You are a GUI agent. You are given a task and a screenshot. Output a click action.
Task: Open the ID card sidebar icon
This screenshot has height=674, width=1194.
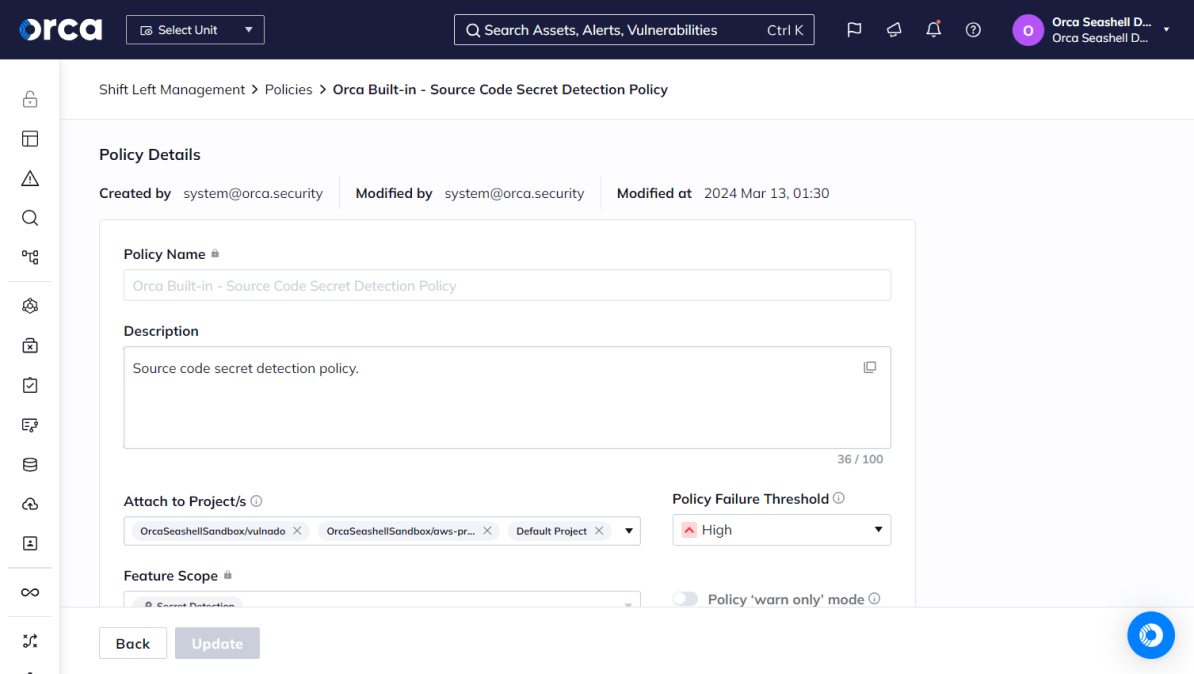click(30, 544)
